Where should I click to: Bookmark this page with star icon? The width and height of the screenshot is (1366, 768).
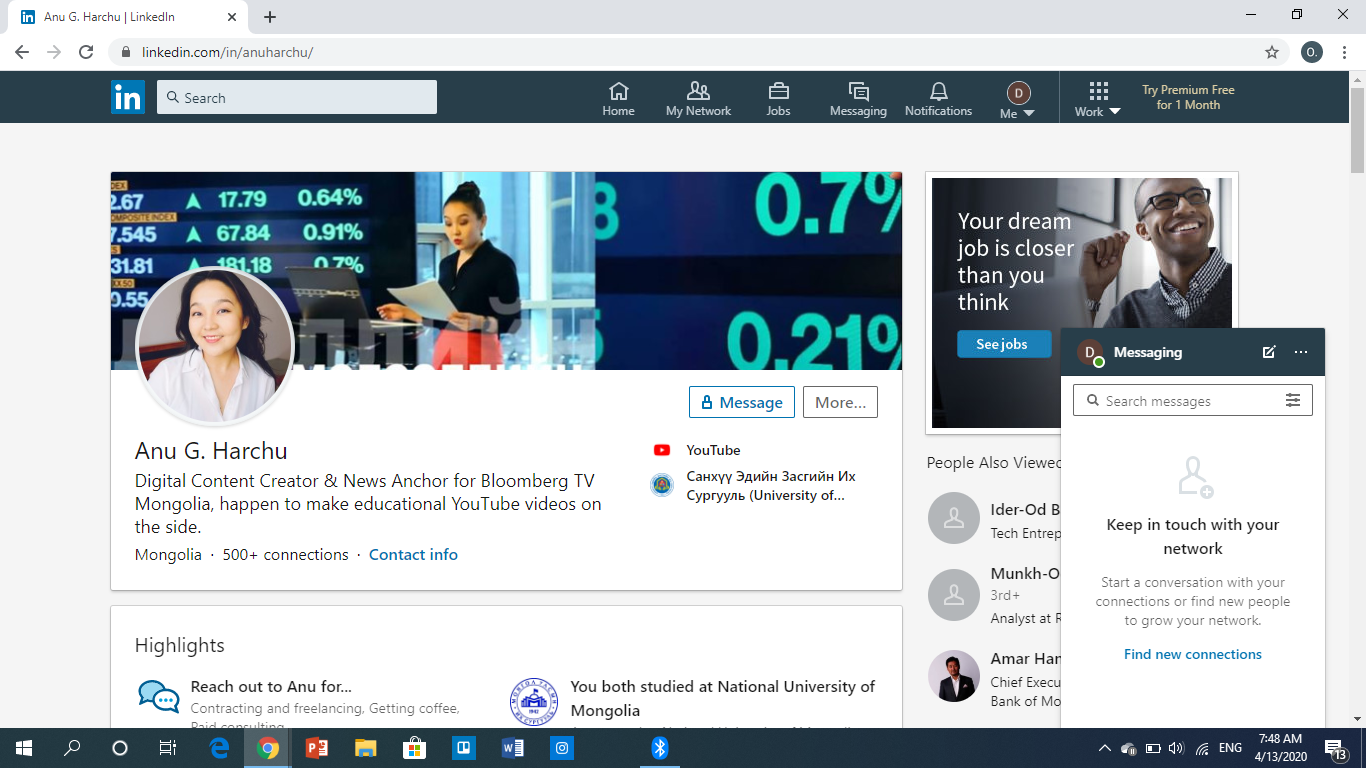1272,52
